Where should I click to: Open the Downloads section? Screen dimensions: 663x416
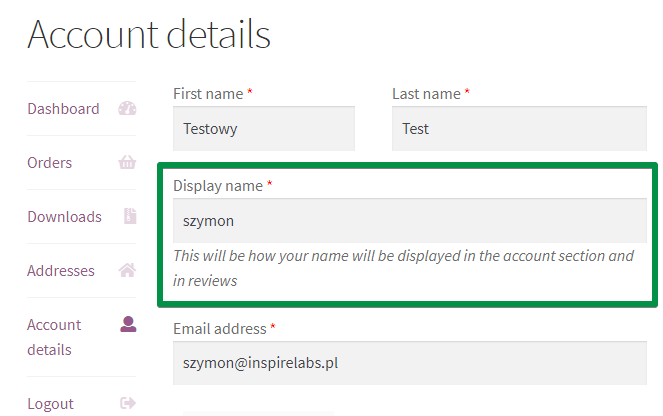pos(64,217)
